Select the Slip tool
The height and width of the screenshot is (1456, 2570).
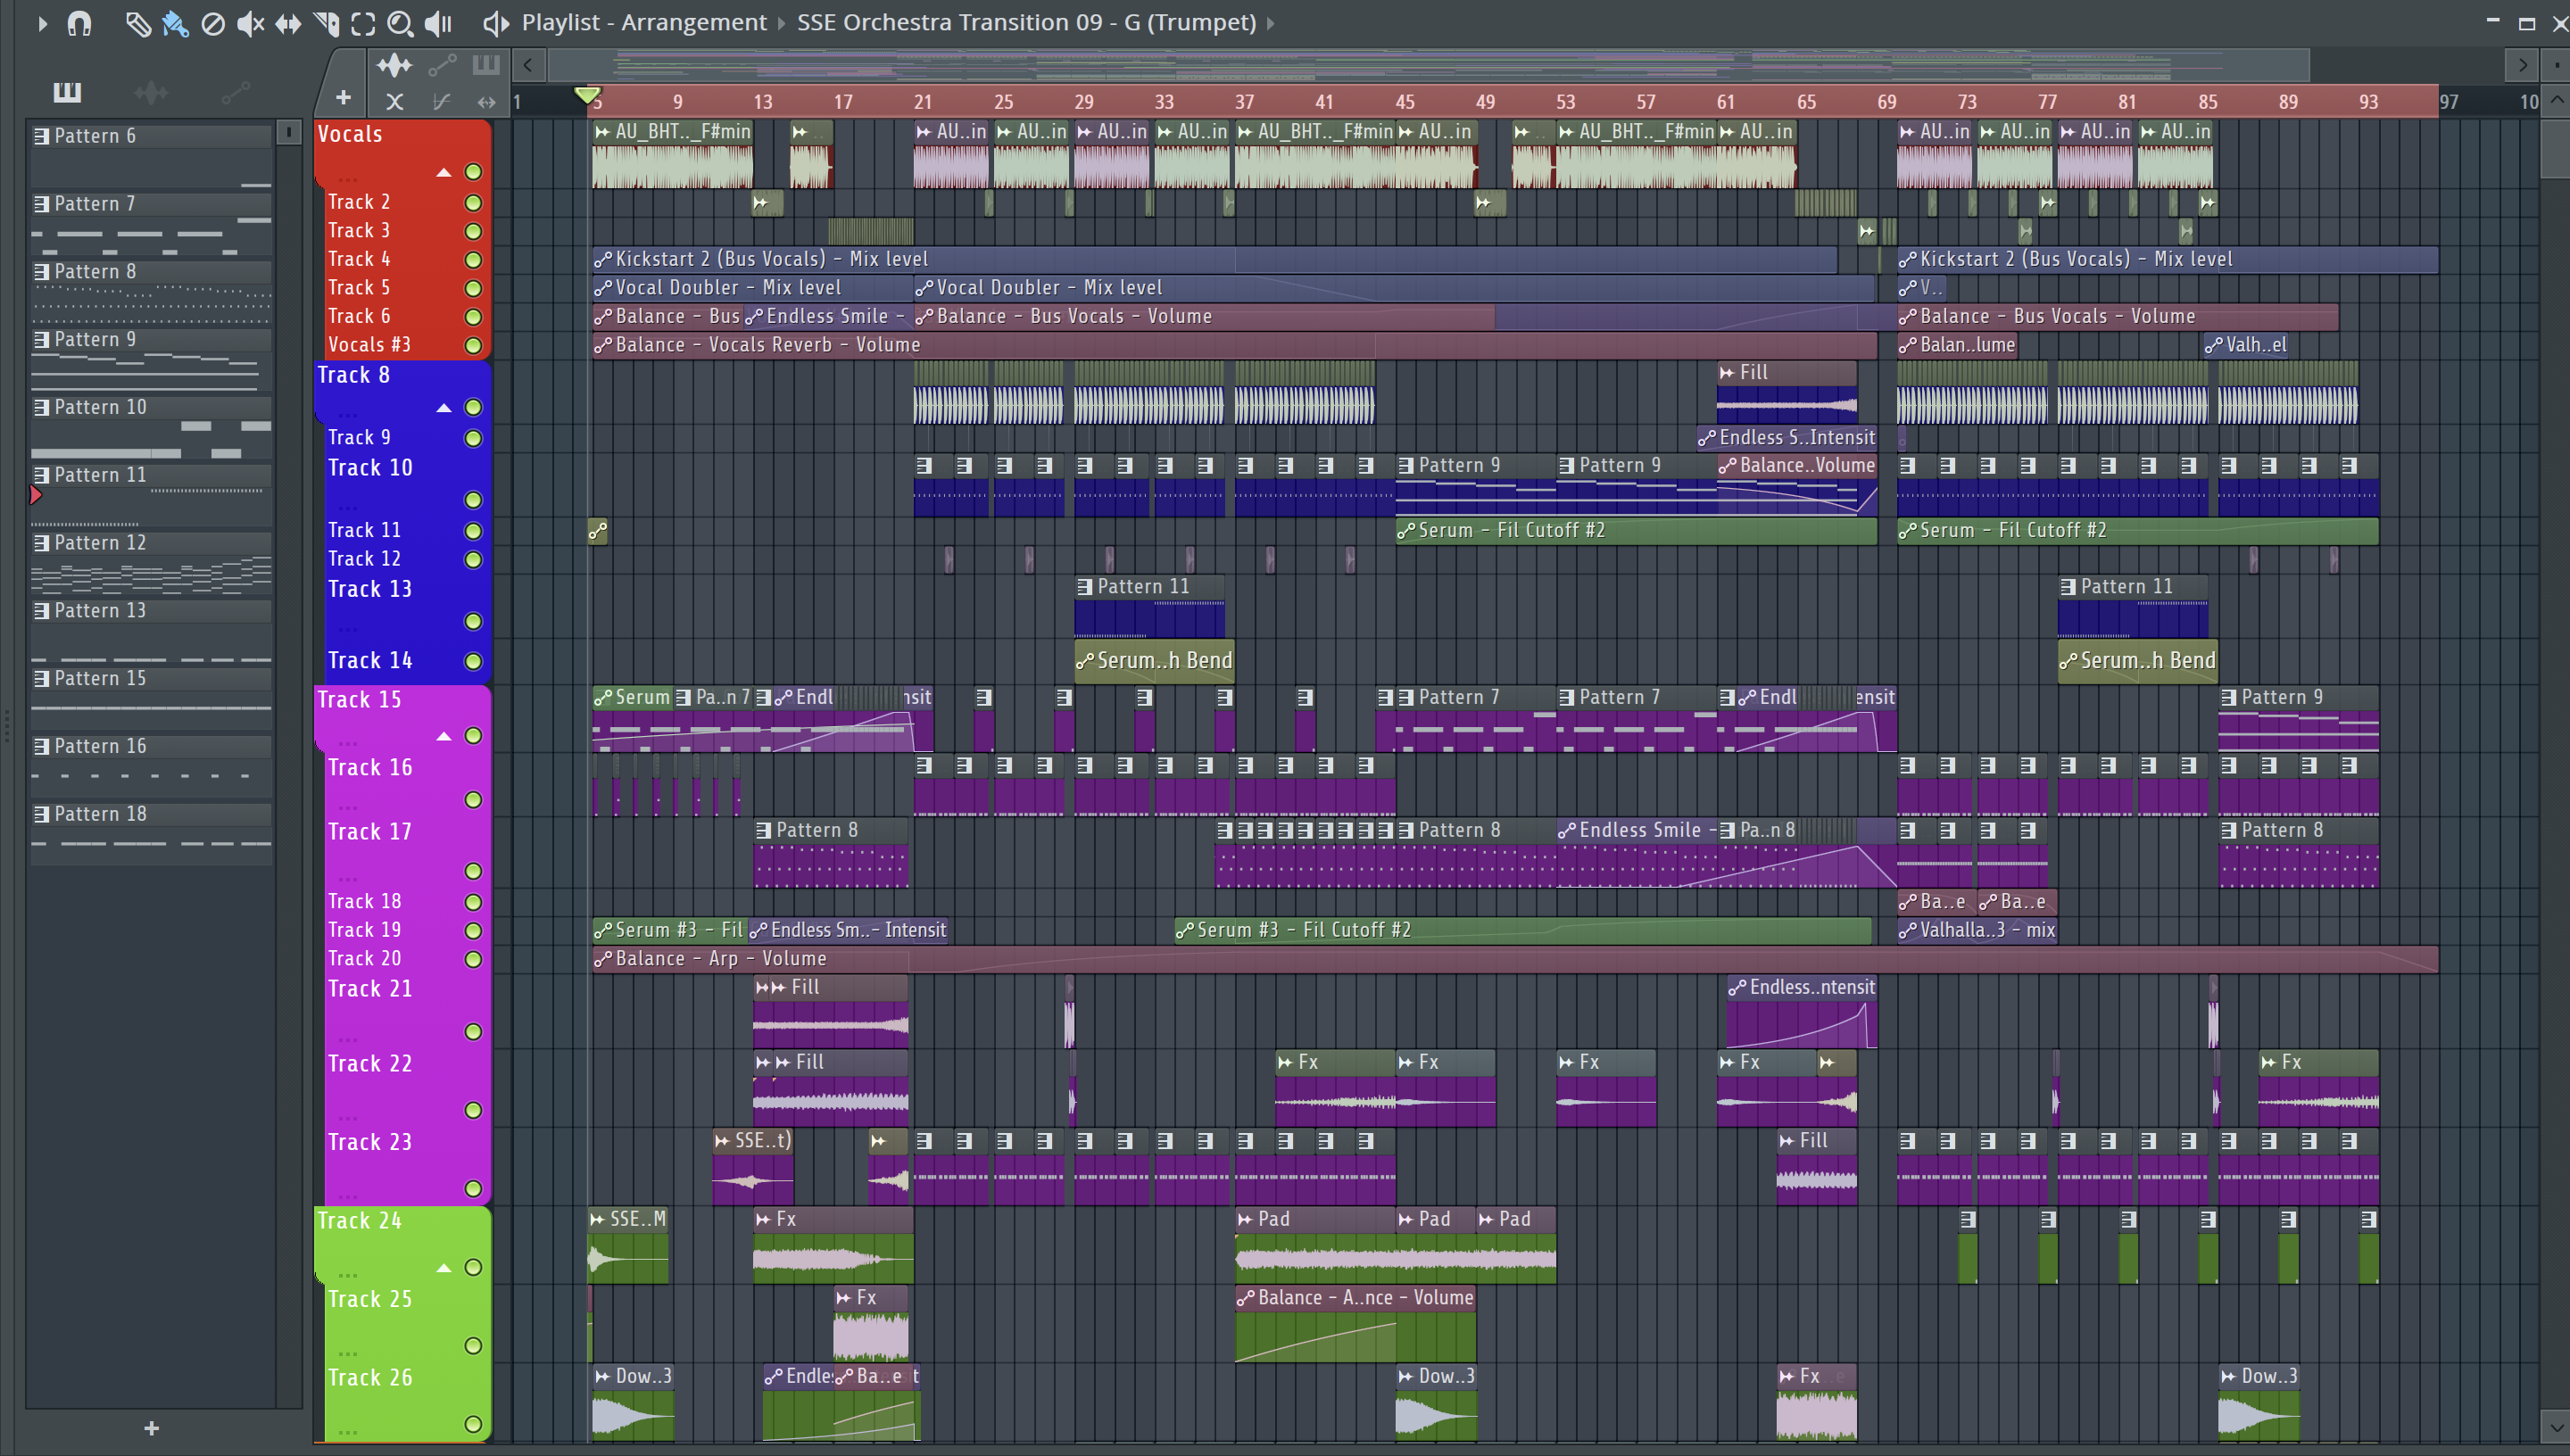[288, 23]
